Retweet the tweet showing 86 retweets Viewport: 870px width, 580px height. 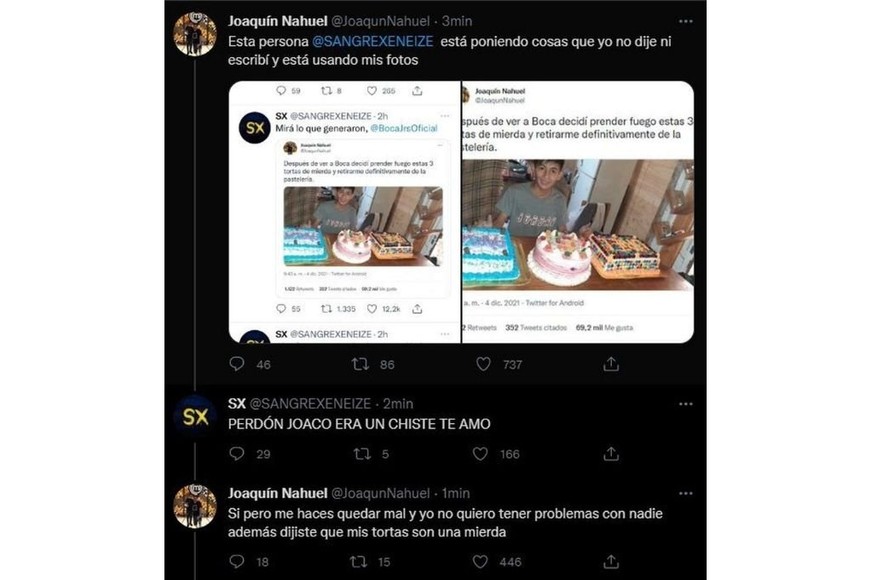[x=361, y=364]
